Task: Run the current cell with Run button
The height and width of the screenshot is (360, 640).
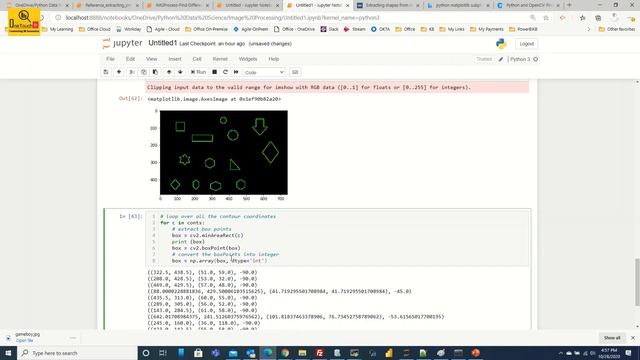Action: point(198,72)
